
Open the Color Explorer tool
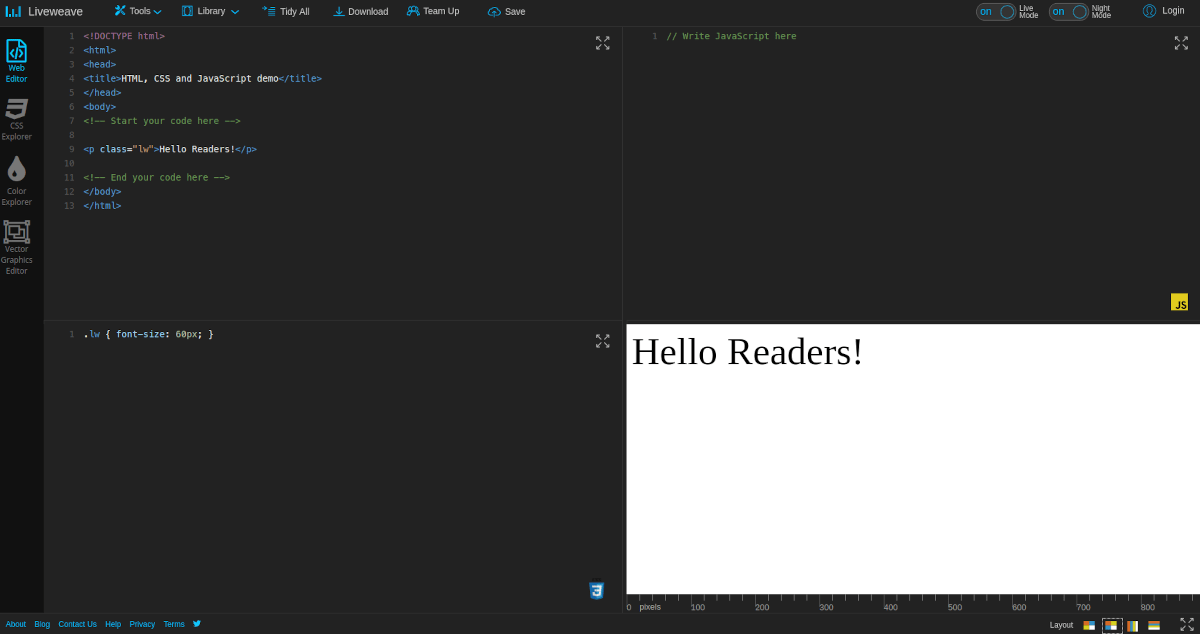[17, 181]
